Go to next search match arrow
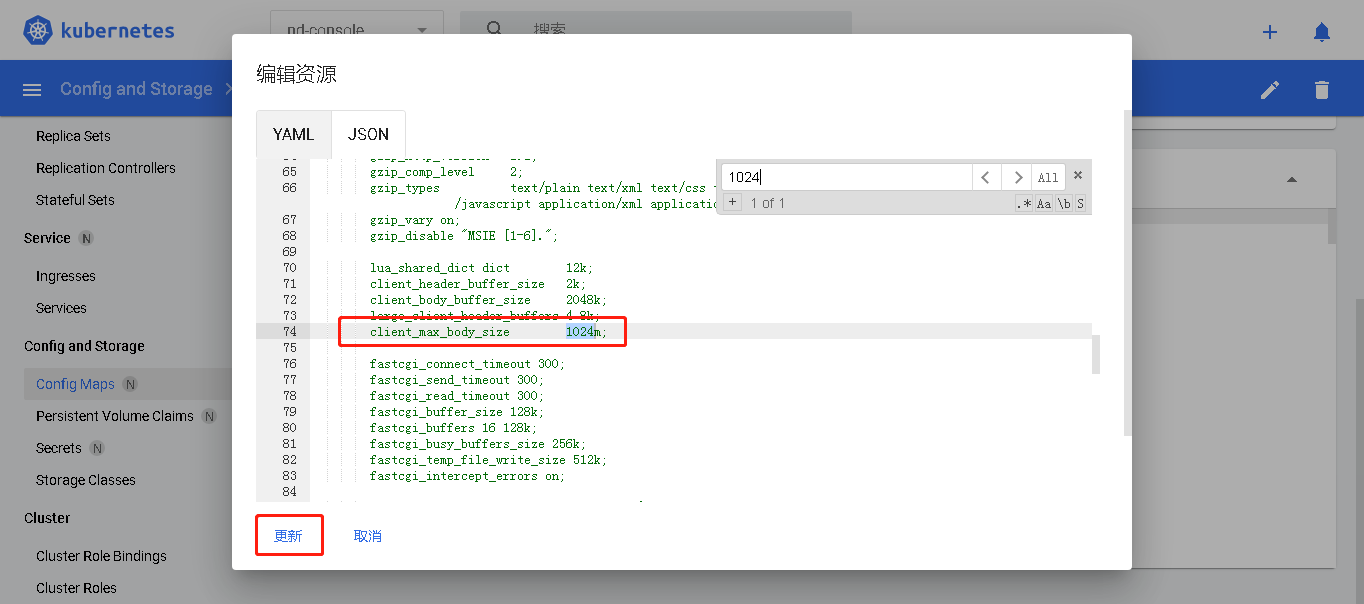This screenshot has height=604, width=1364. point(1017,177)
